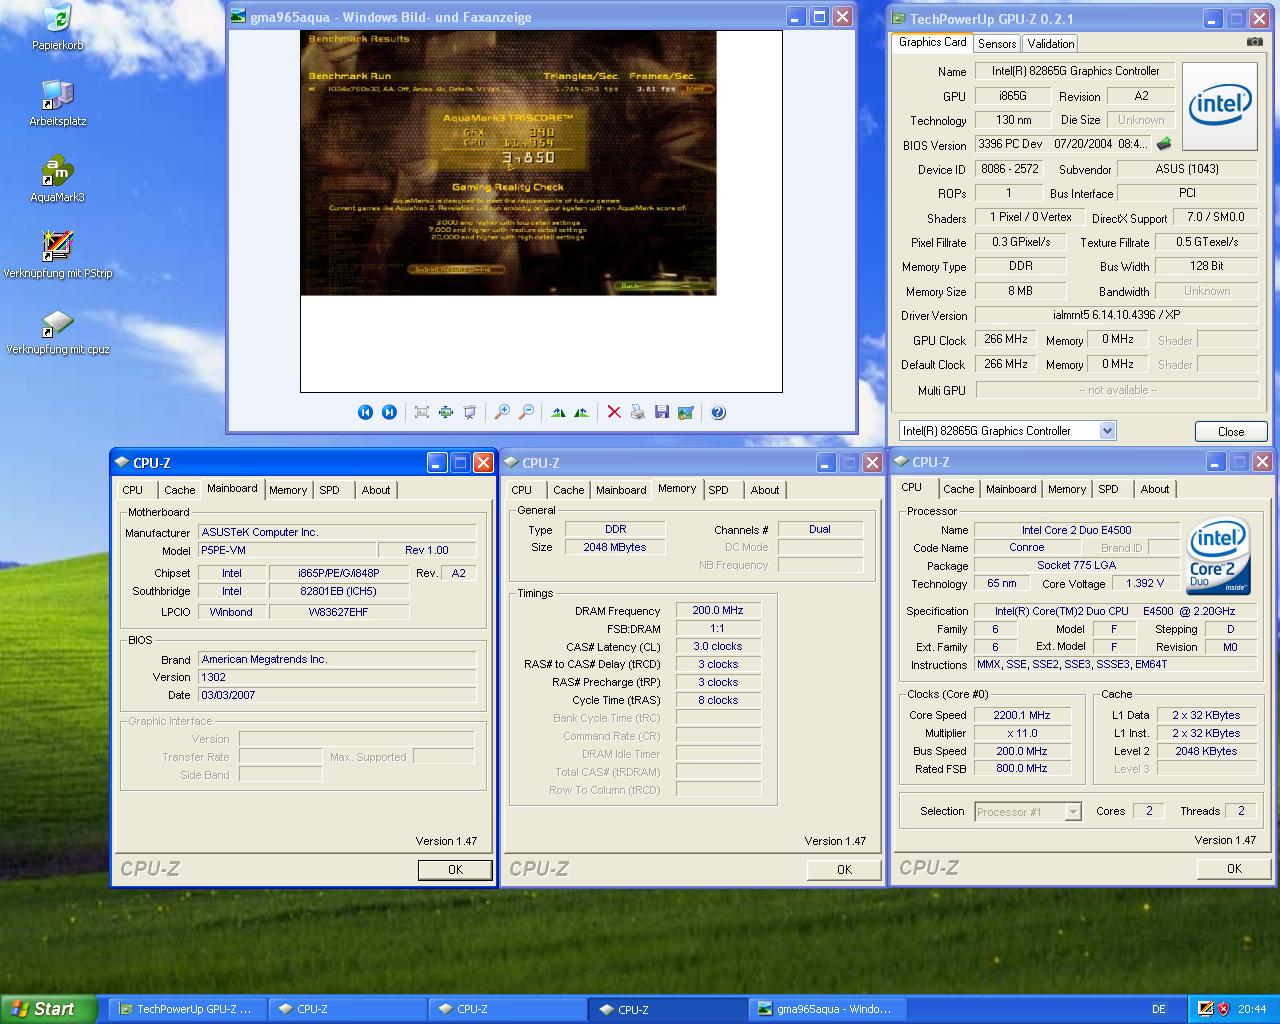This screenshot has width=1280, height=1024.
Task: Open image for editing icon in viewer
Action: 686,412
